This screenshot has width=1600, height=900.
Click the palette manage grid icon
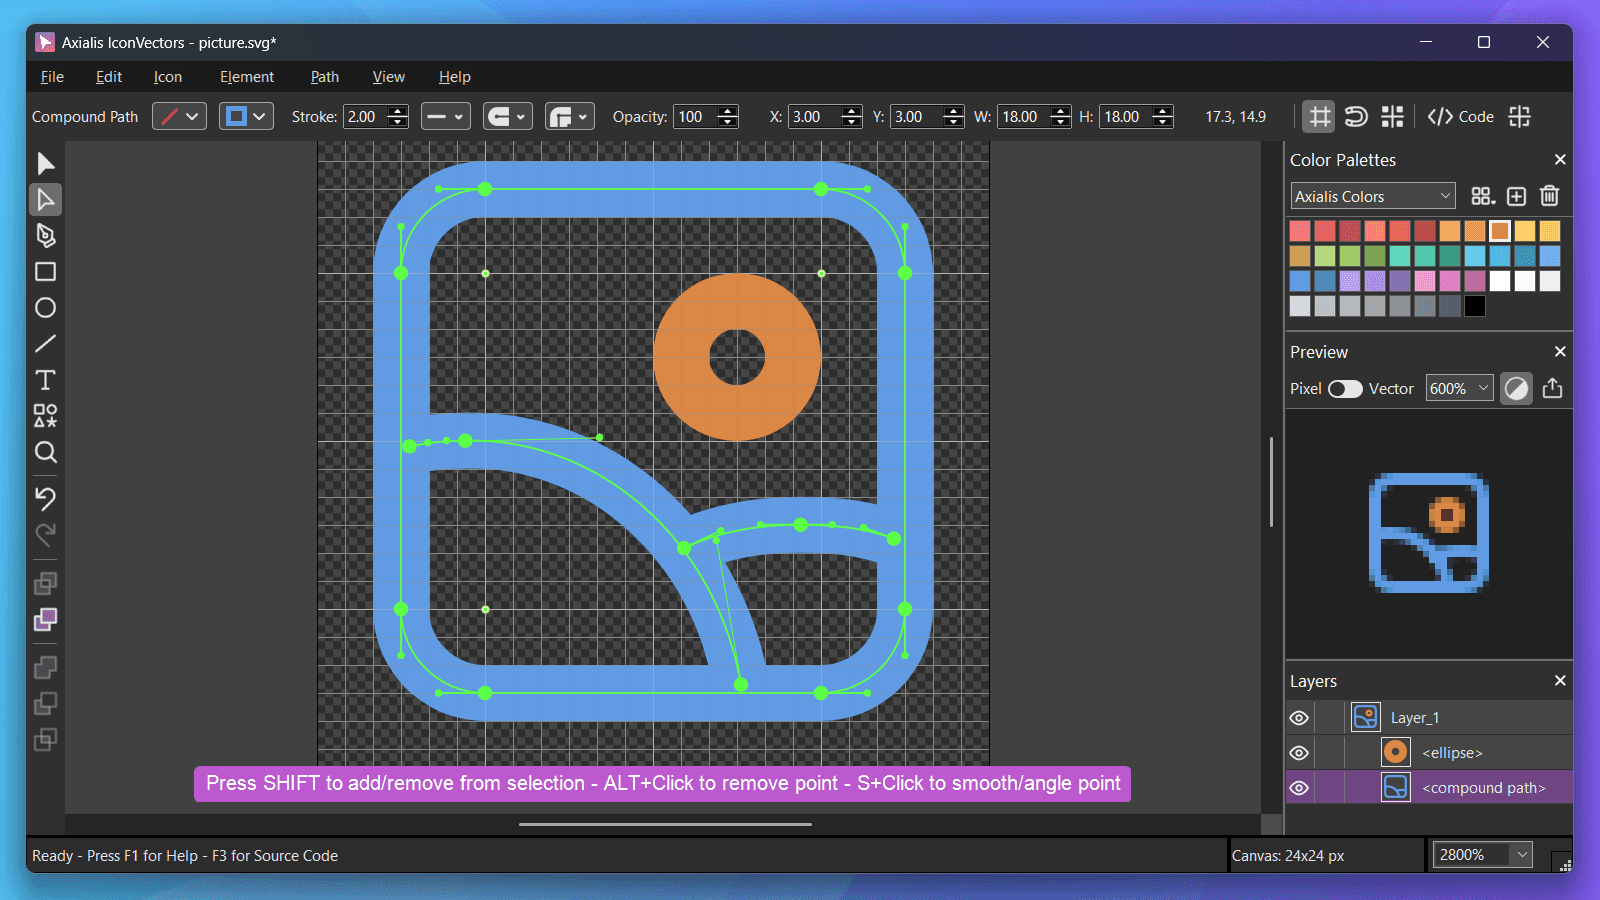(x=1483, y=196)
